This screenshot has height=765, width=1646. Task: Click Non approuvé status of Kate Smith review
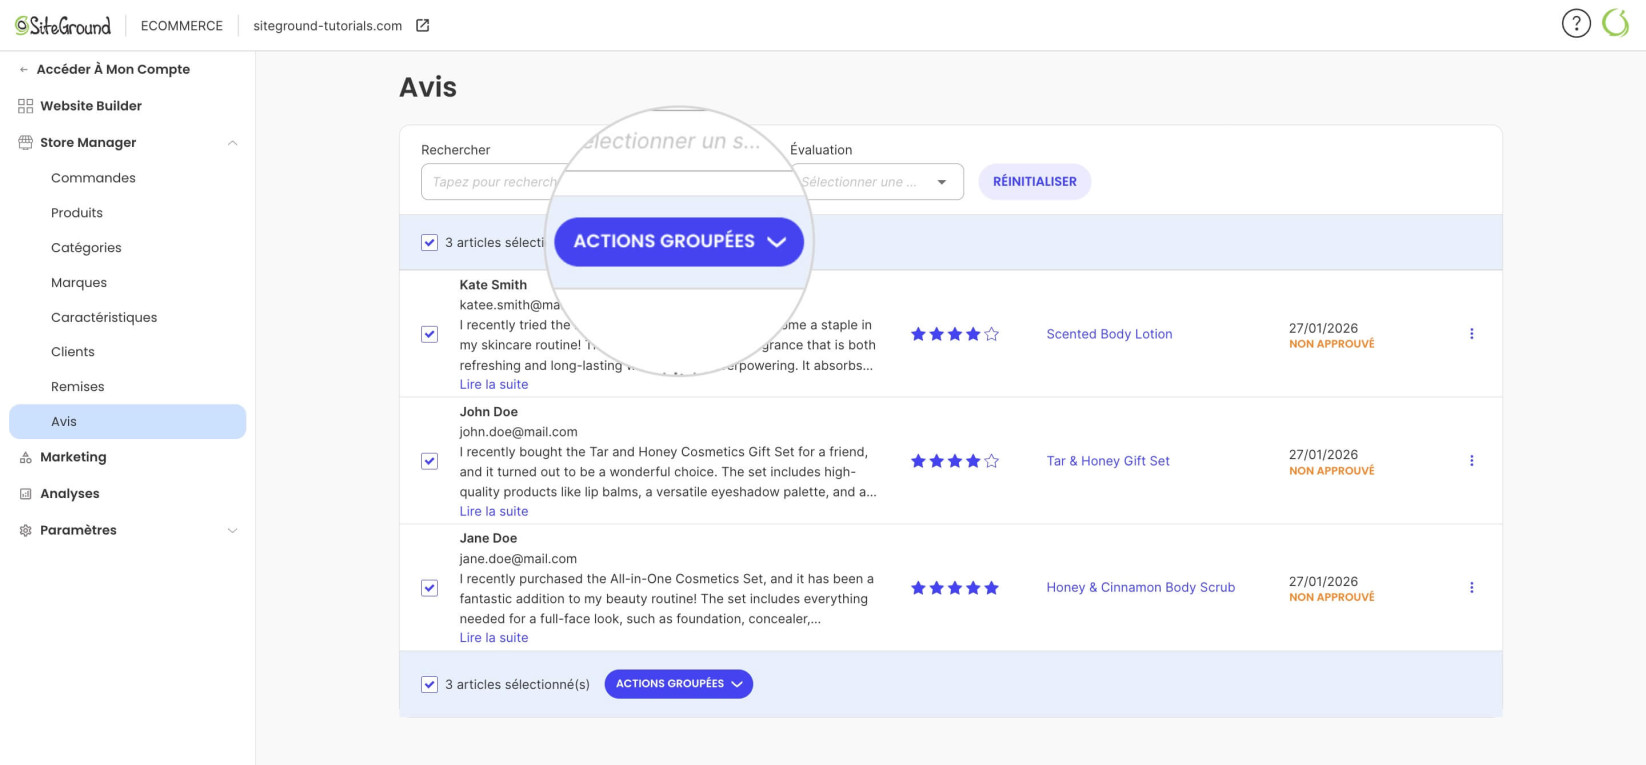(1332, 344)
